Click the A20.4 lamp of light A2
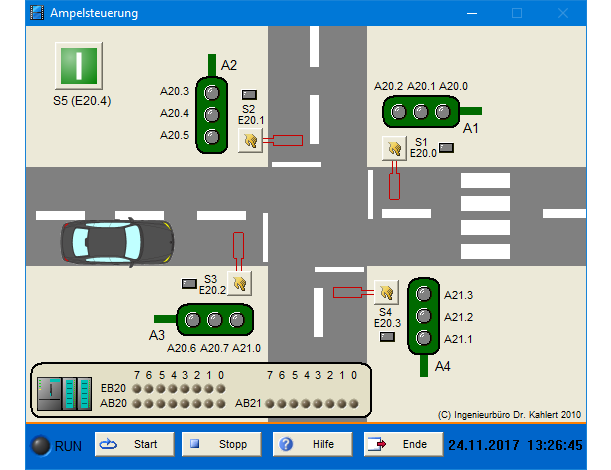The image size is (611, 470). pos(212,115)
